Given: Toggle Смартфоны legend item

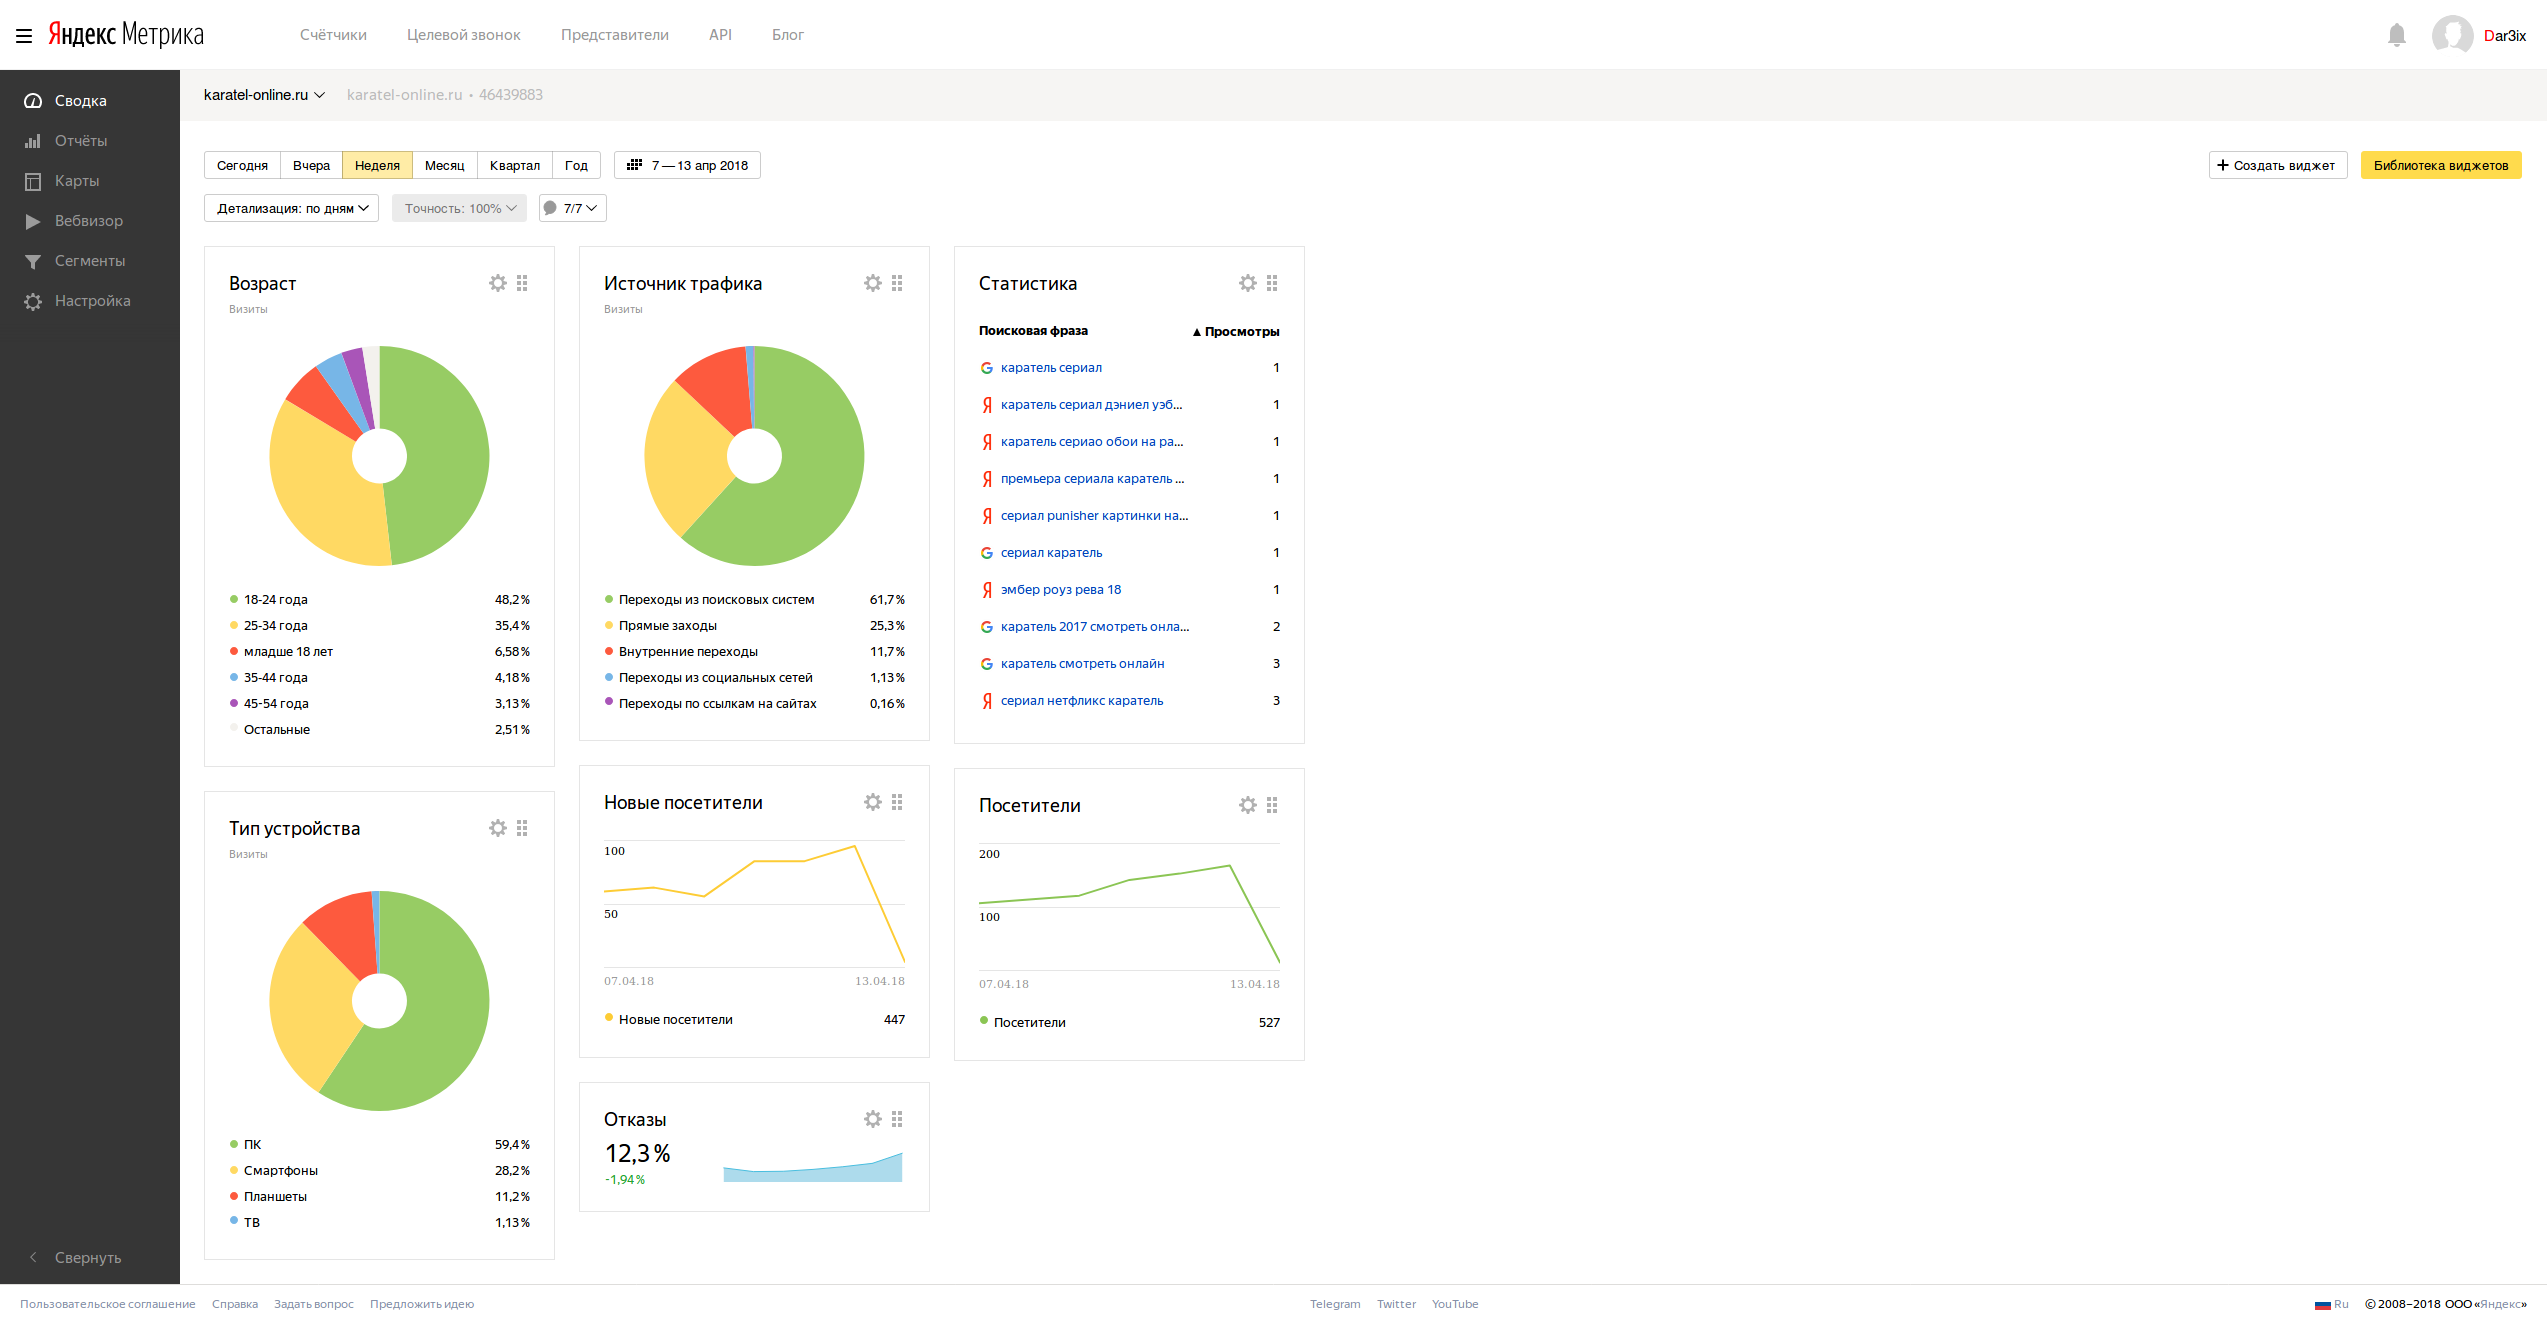Looking at the screenshot, I should (379, 1171).
